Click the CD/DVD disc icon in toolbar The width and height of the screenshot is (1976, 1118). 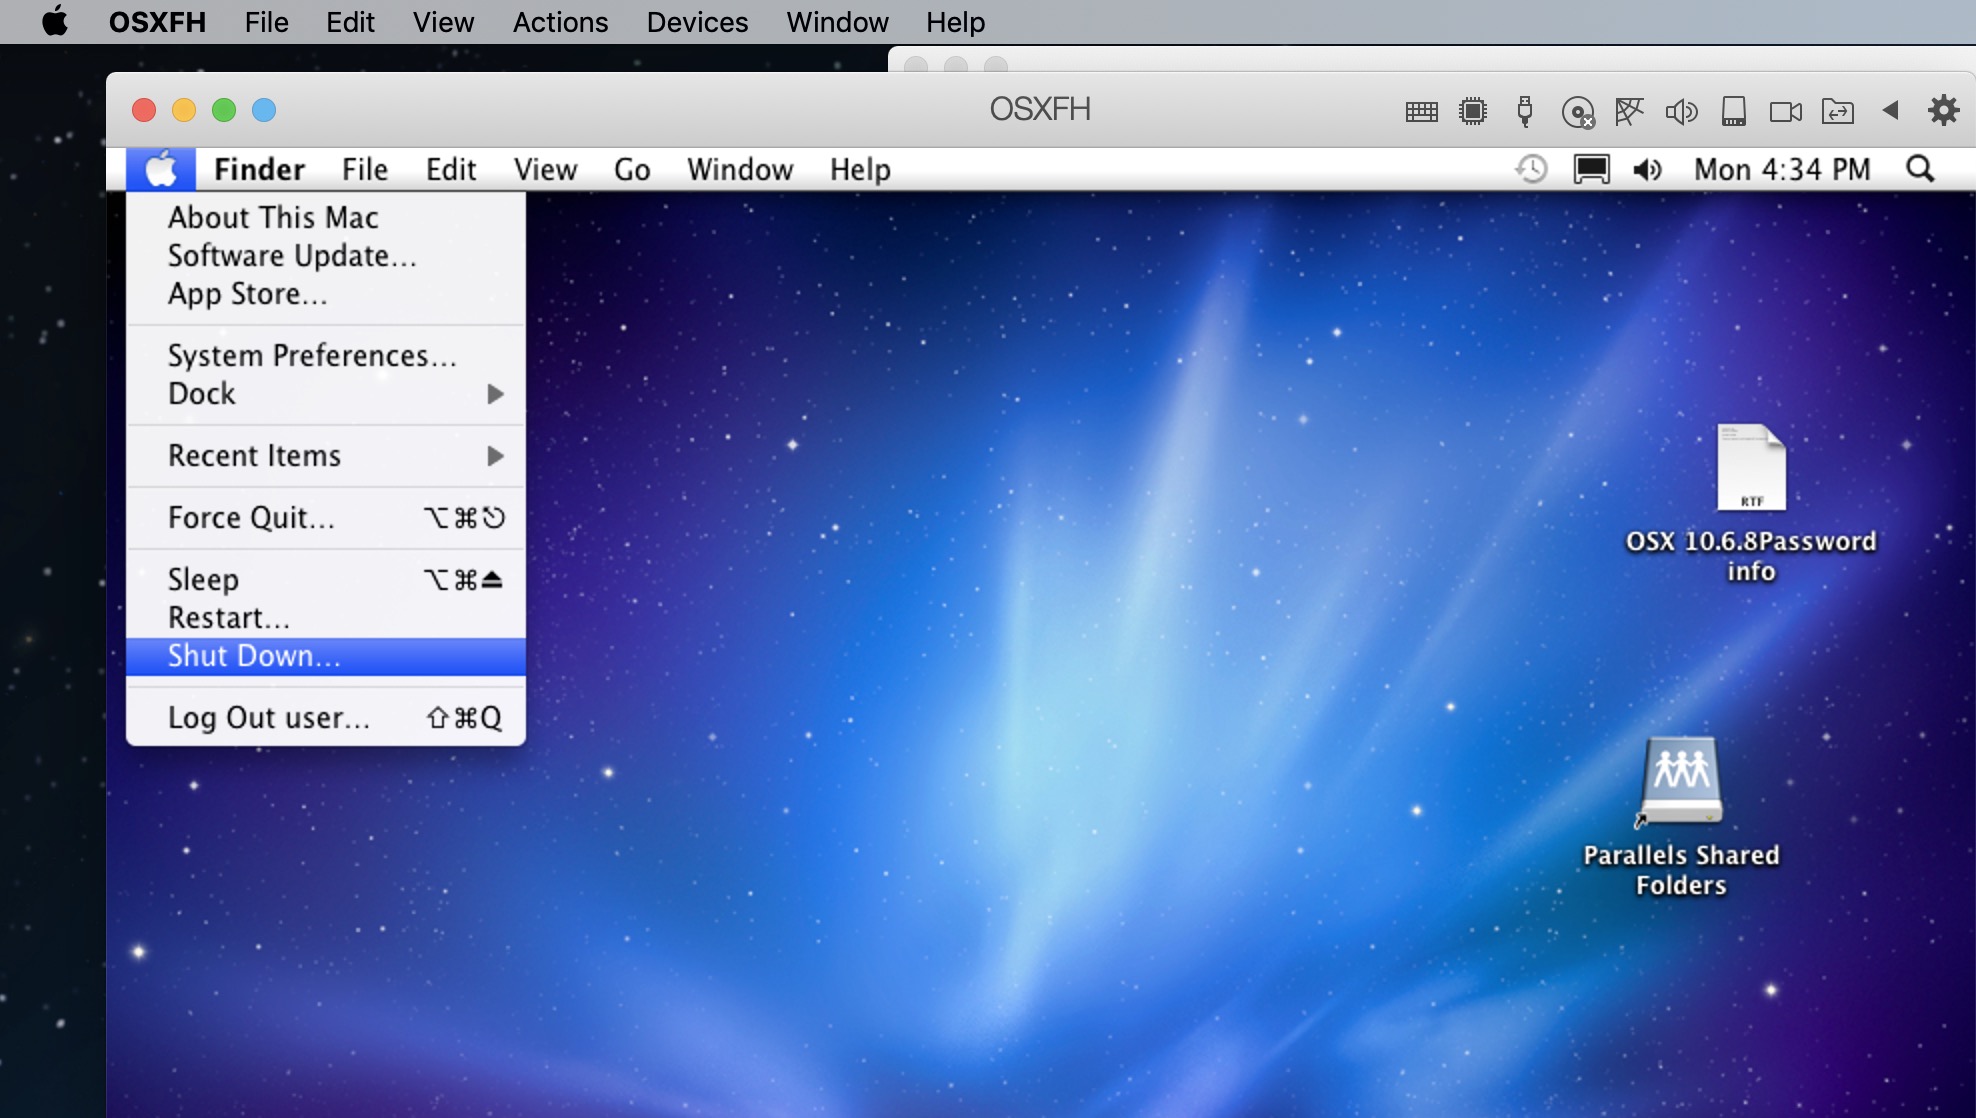(x=1578, y=112)
